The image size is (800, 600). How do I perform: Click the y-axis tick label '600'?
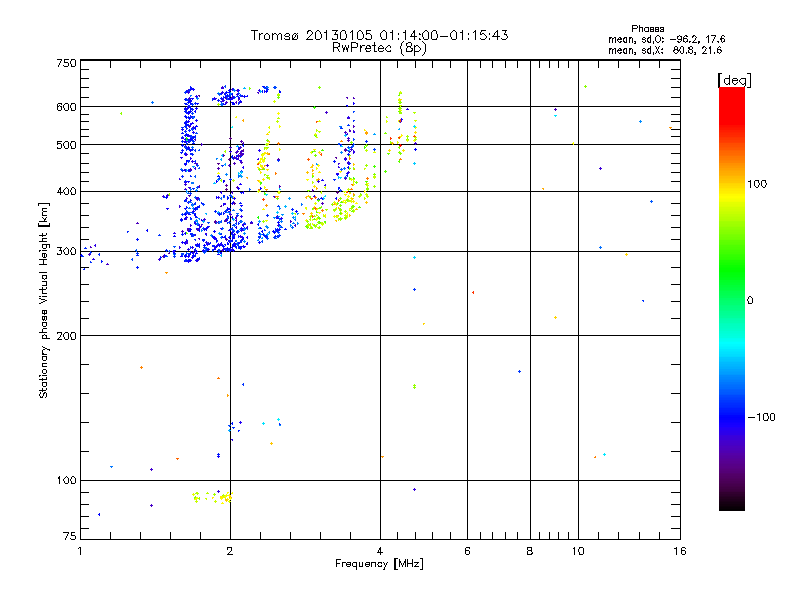coord(66,107)
